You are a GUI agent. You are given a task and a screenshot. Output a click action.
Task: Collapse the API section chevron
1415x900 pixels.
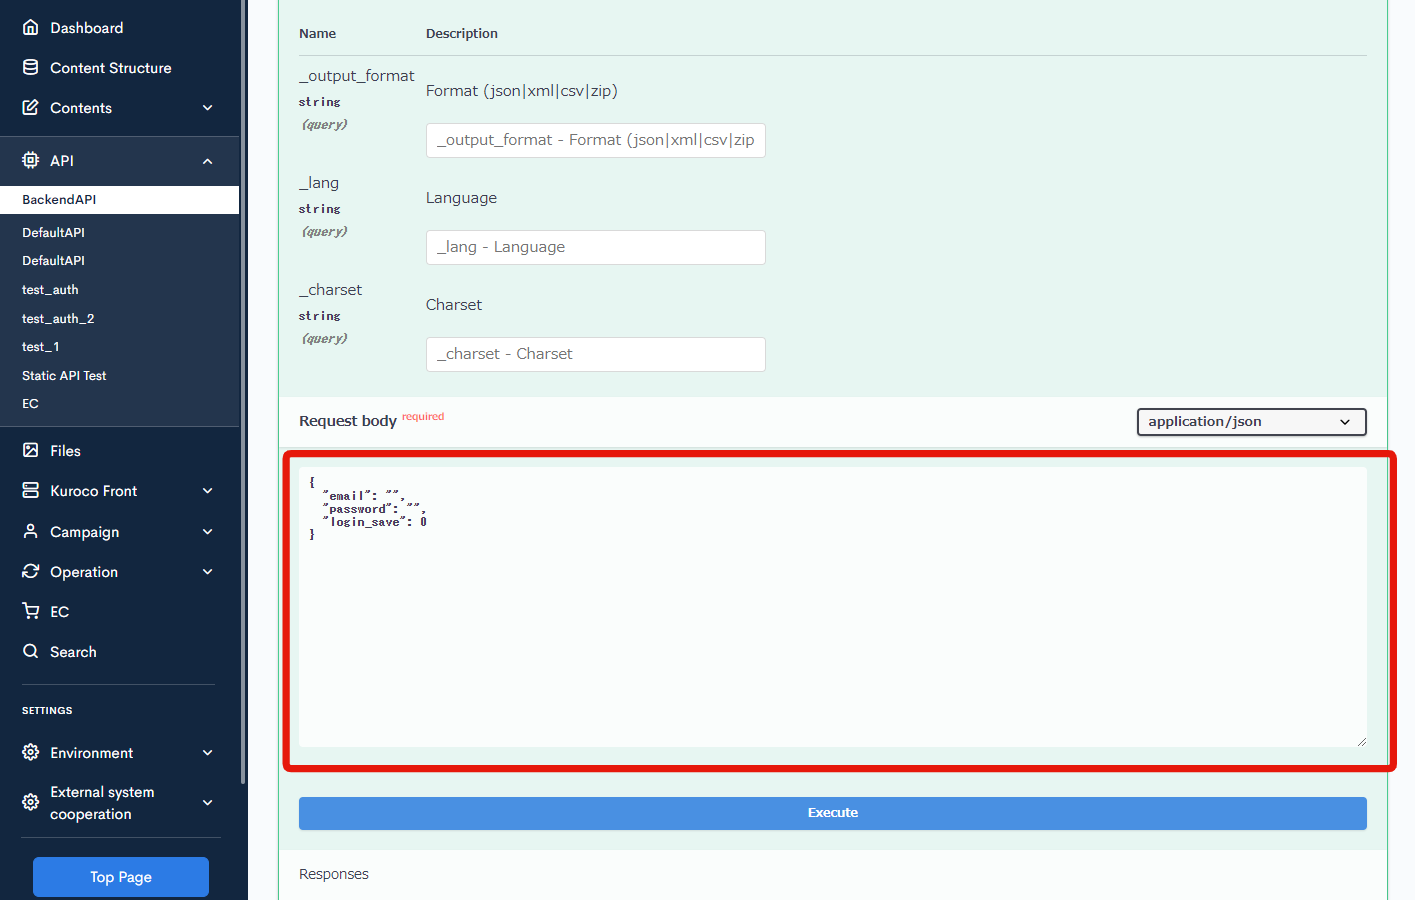tap(208, 161)
